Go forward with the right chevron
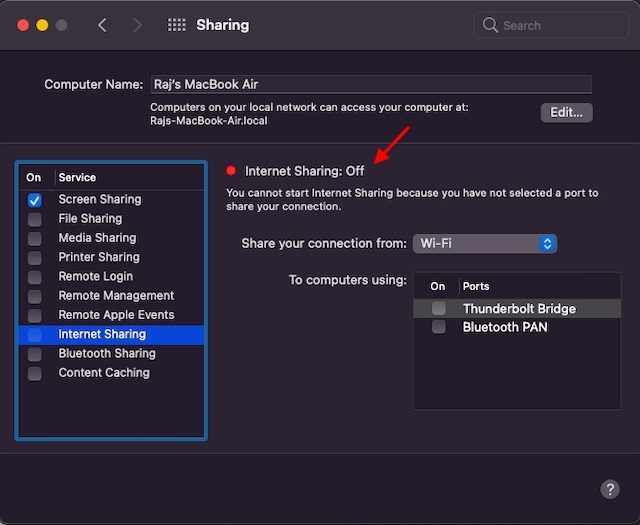 [138, 25]
